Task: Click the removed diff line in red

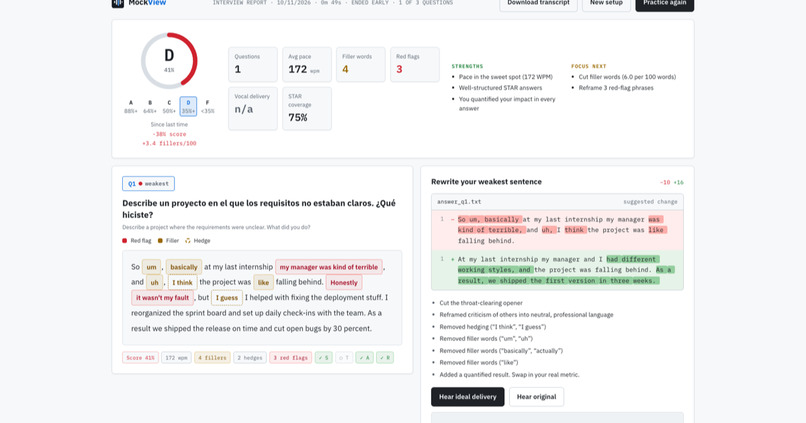Action: tap(557, 230)
